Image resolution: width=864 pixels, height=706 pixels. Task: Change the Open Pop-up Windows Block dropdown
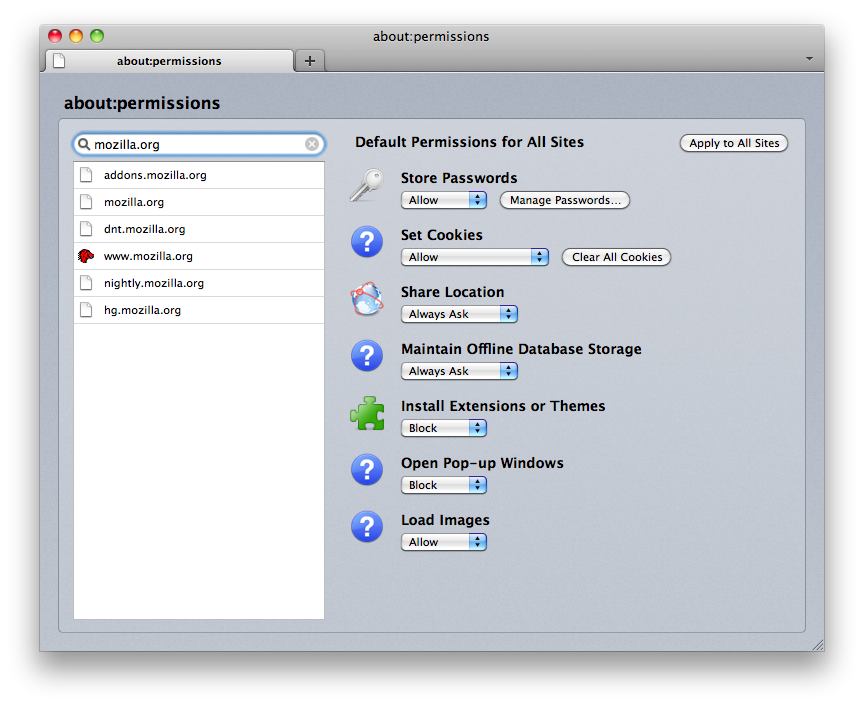point(443,485)
